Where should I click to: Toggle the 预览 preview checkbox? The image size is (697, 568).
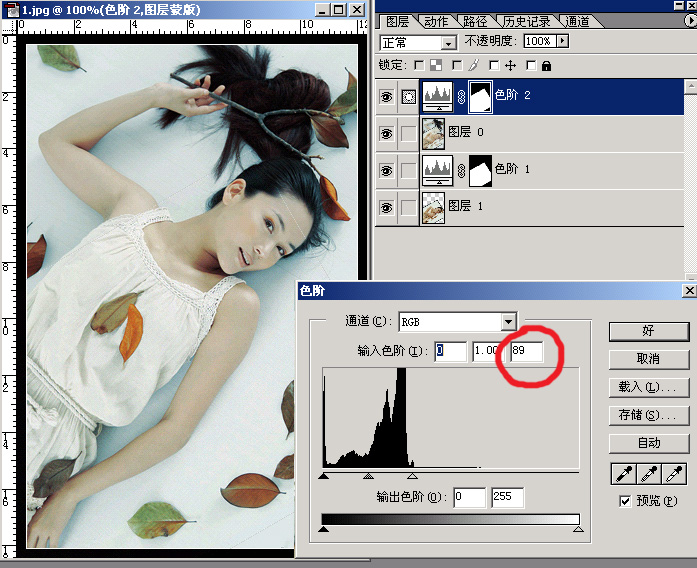(x=625, y=501)
